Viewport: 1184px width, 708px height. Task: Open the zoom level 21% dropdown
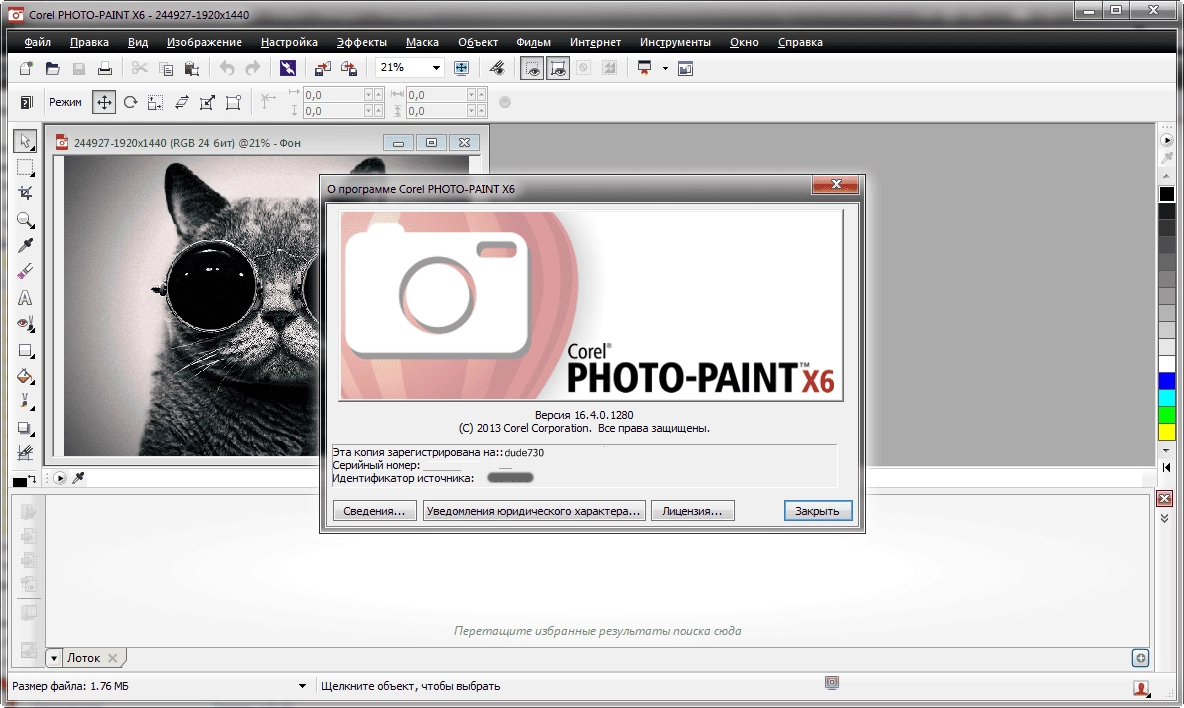click(x=436, y=68)
